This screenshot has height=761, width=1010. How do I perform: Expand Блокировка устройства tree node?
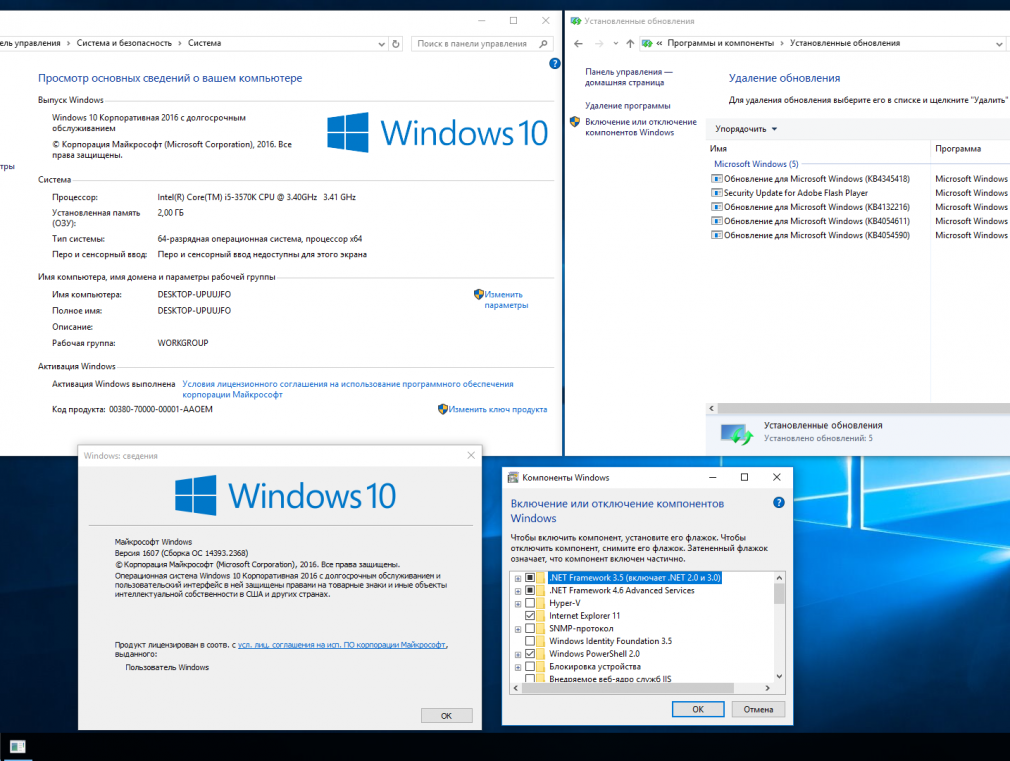518,667
